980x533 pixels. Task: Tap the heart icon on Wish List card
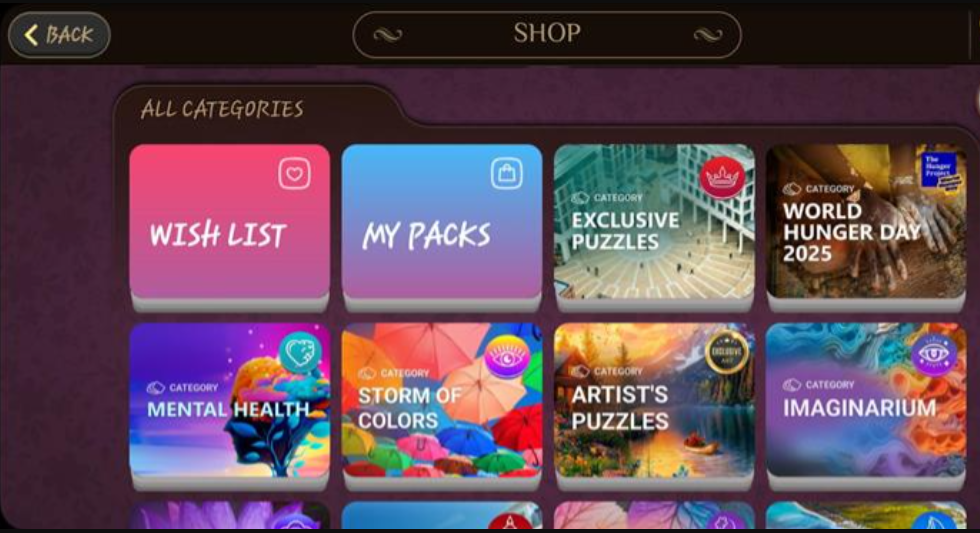coord(294,173)
